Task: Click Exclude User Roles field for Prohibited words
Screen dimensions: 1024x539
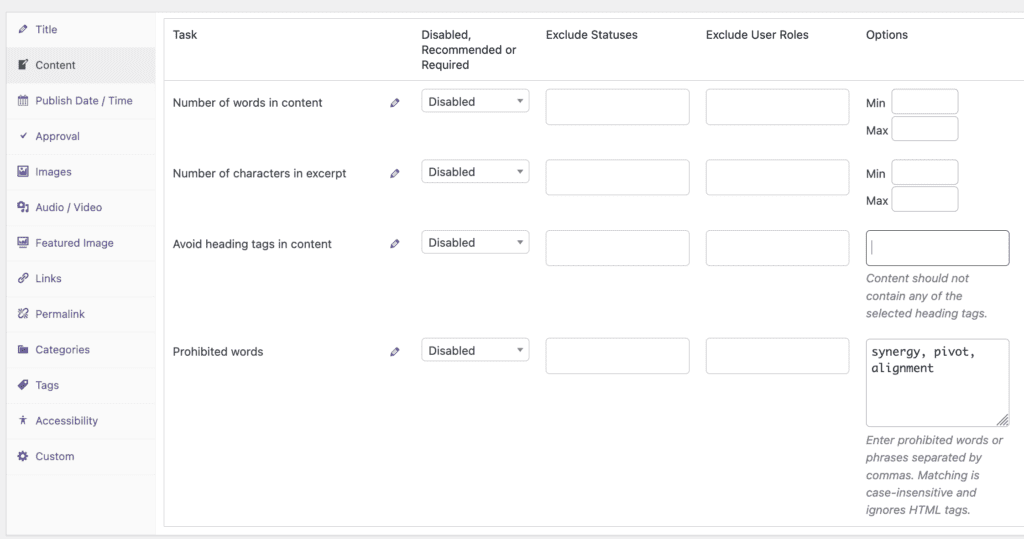Action: coord(777,356)
